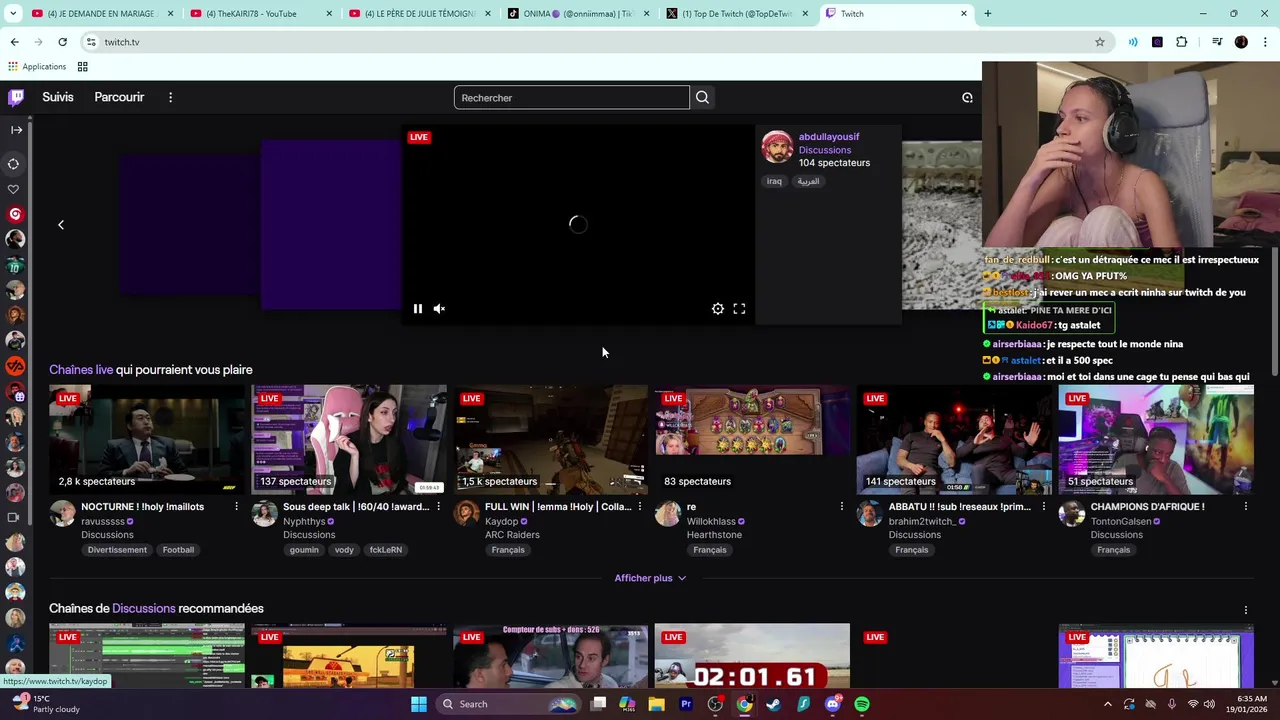The image size is (1280, 720).
Task: Open the Kaydop channel name
Action: [x=502, y=521]
